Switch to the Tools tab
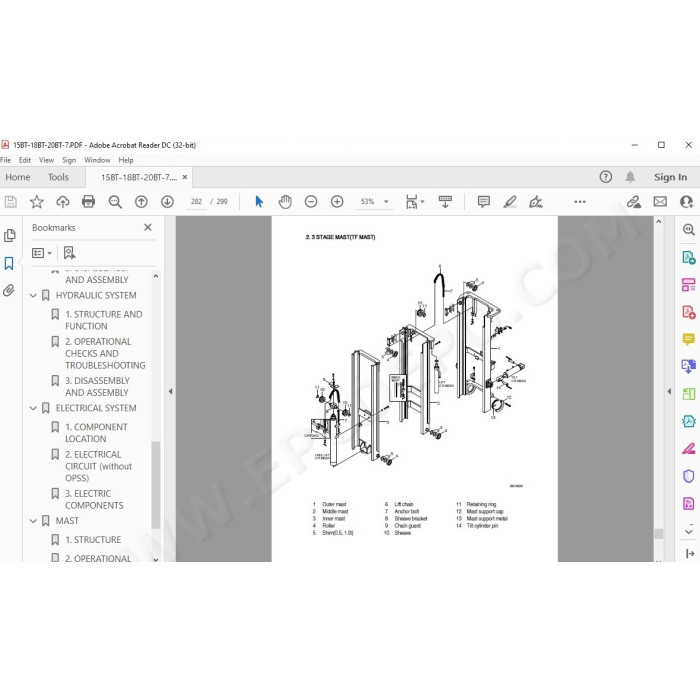This screenshot has width=700, height=700. click(58, 177)
